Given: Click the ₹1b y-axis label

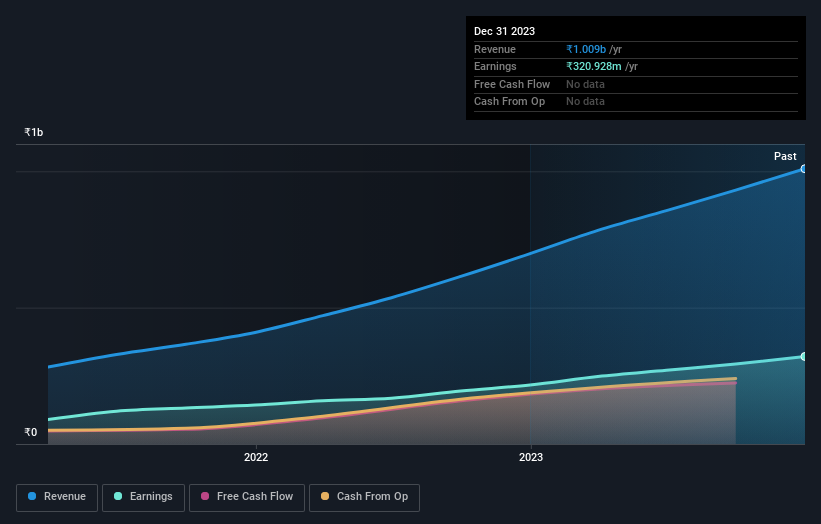Looking at the screenshot, I should click(34, 132).
